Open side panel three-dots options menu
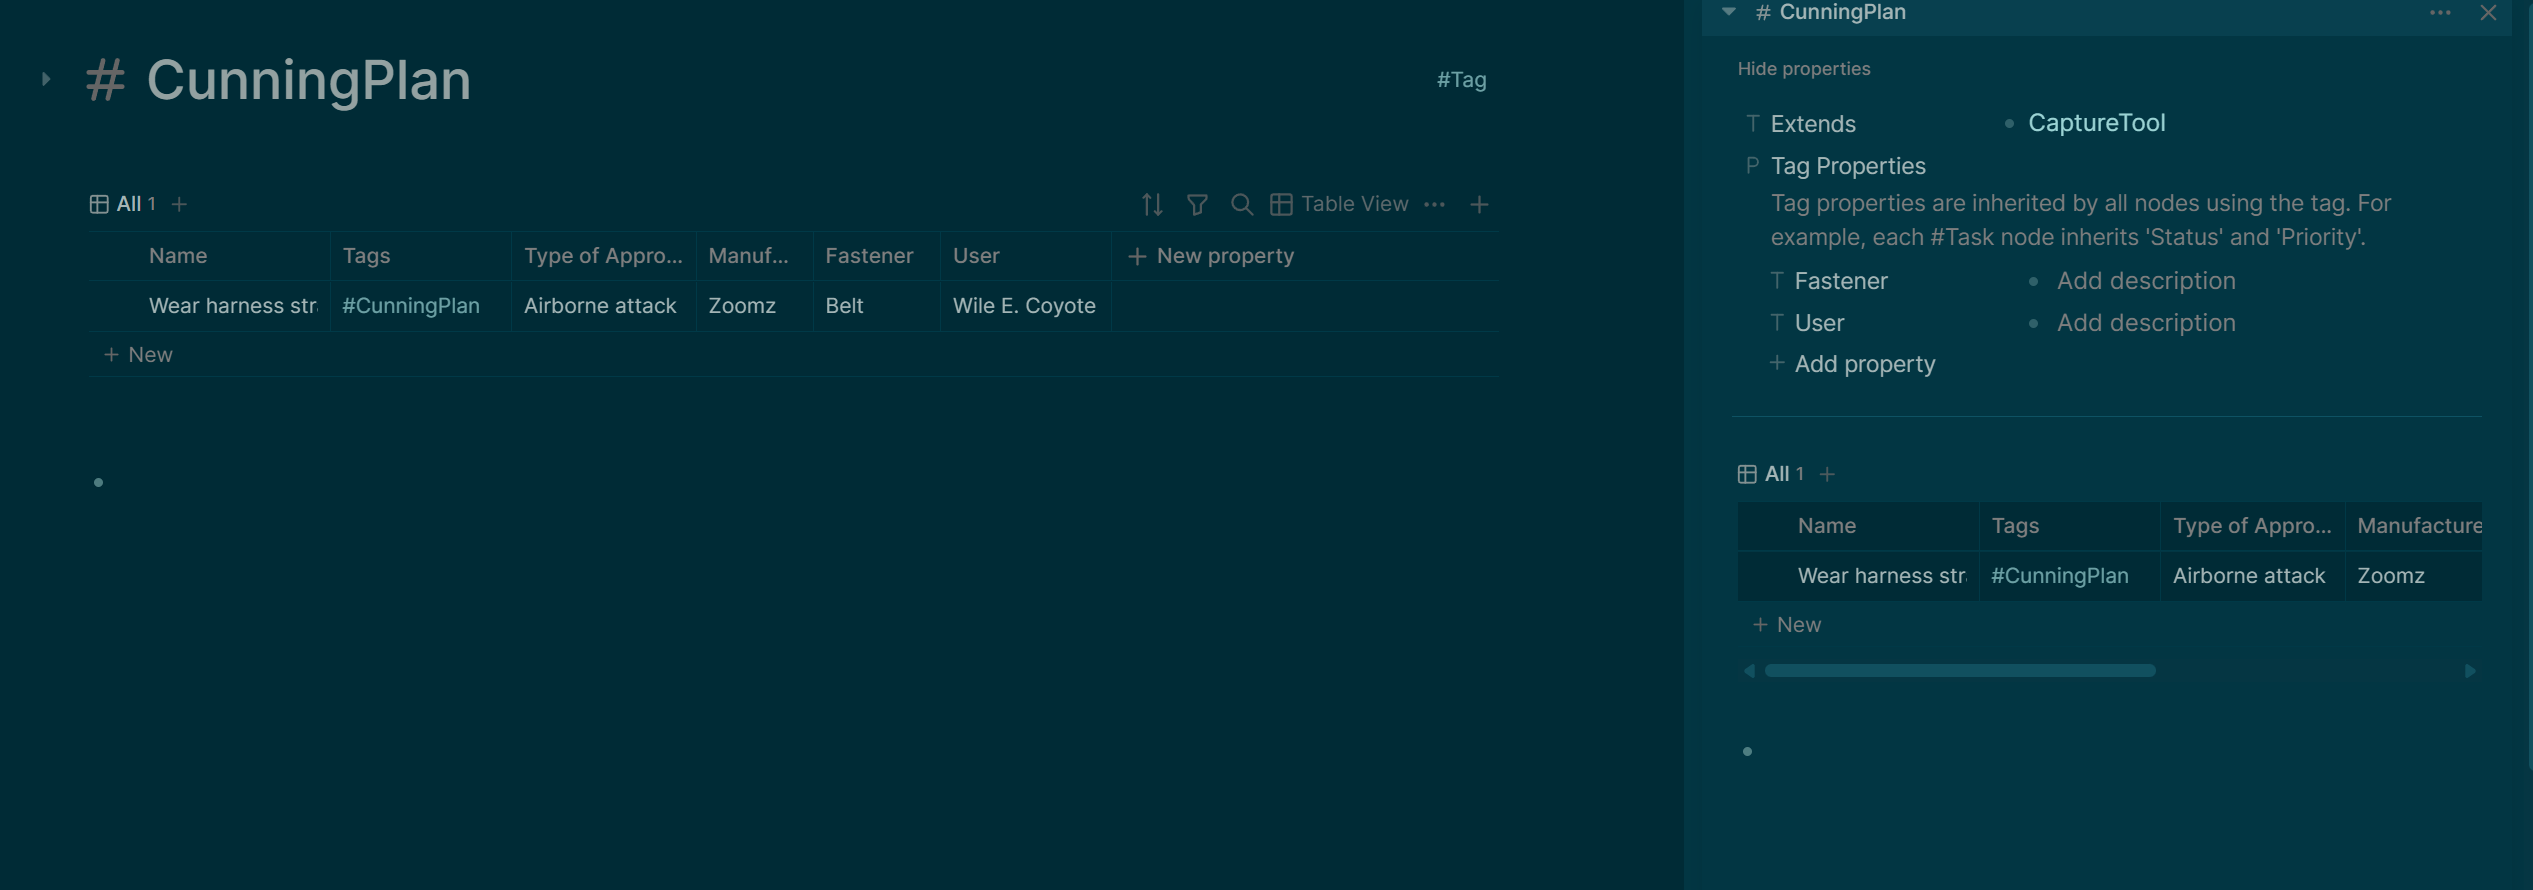2533x890 pixels. point(2440,13)
